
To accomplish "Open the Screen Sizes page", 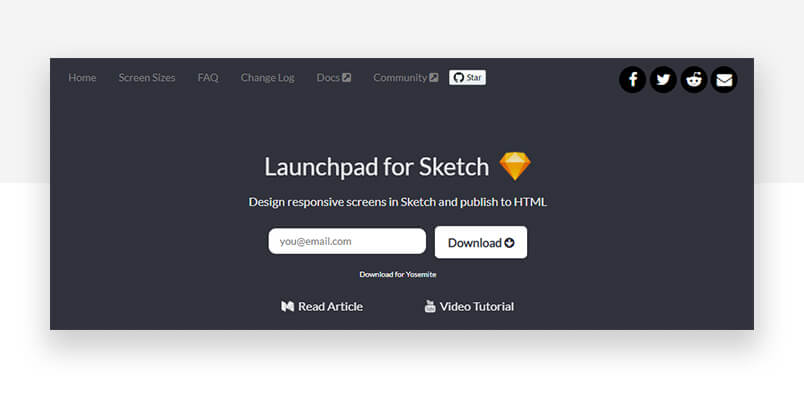I will click(147, 77).
